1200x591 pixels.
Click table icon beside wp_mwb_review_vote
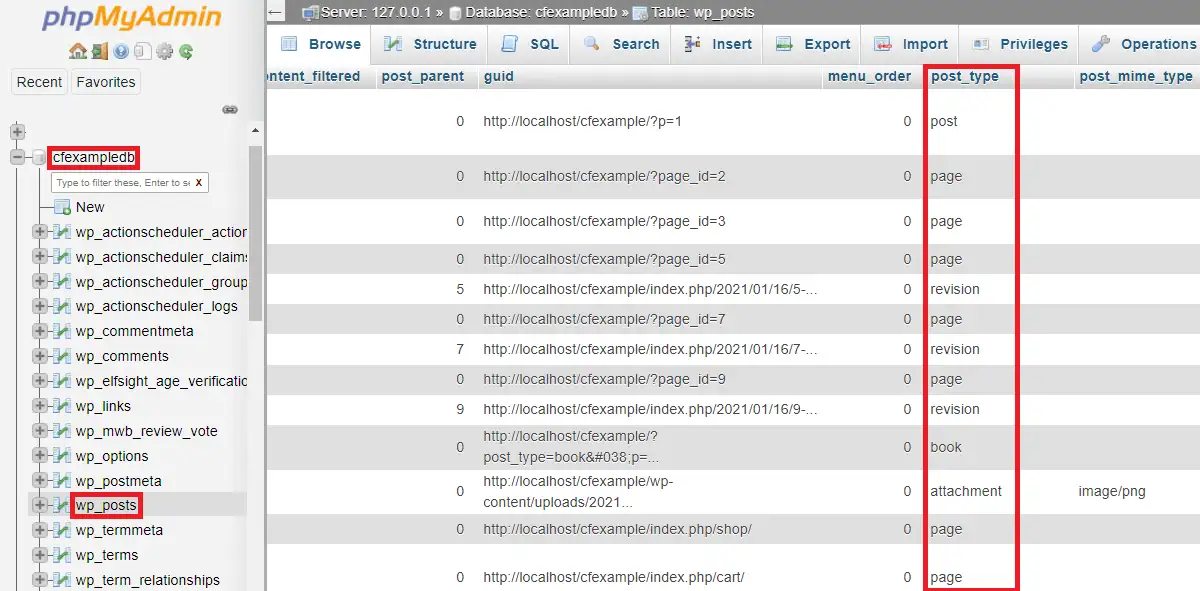(62, 431)
